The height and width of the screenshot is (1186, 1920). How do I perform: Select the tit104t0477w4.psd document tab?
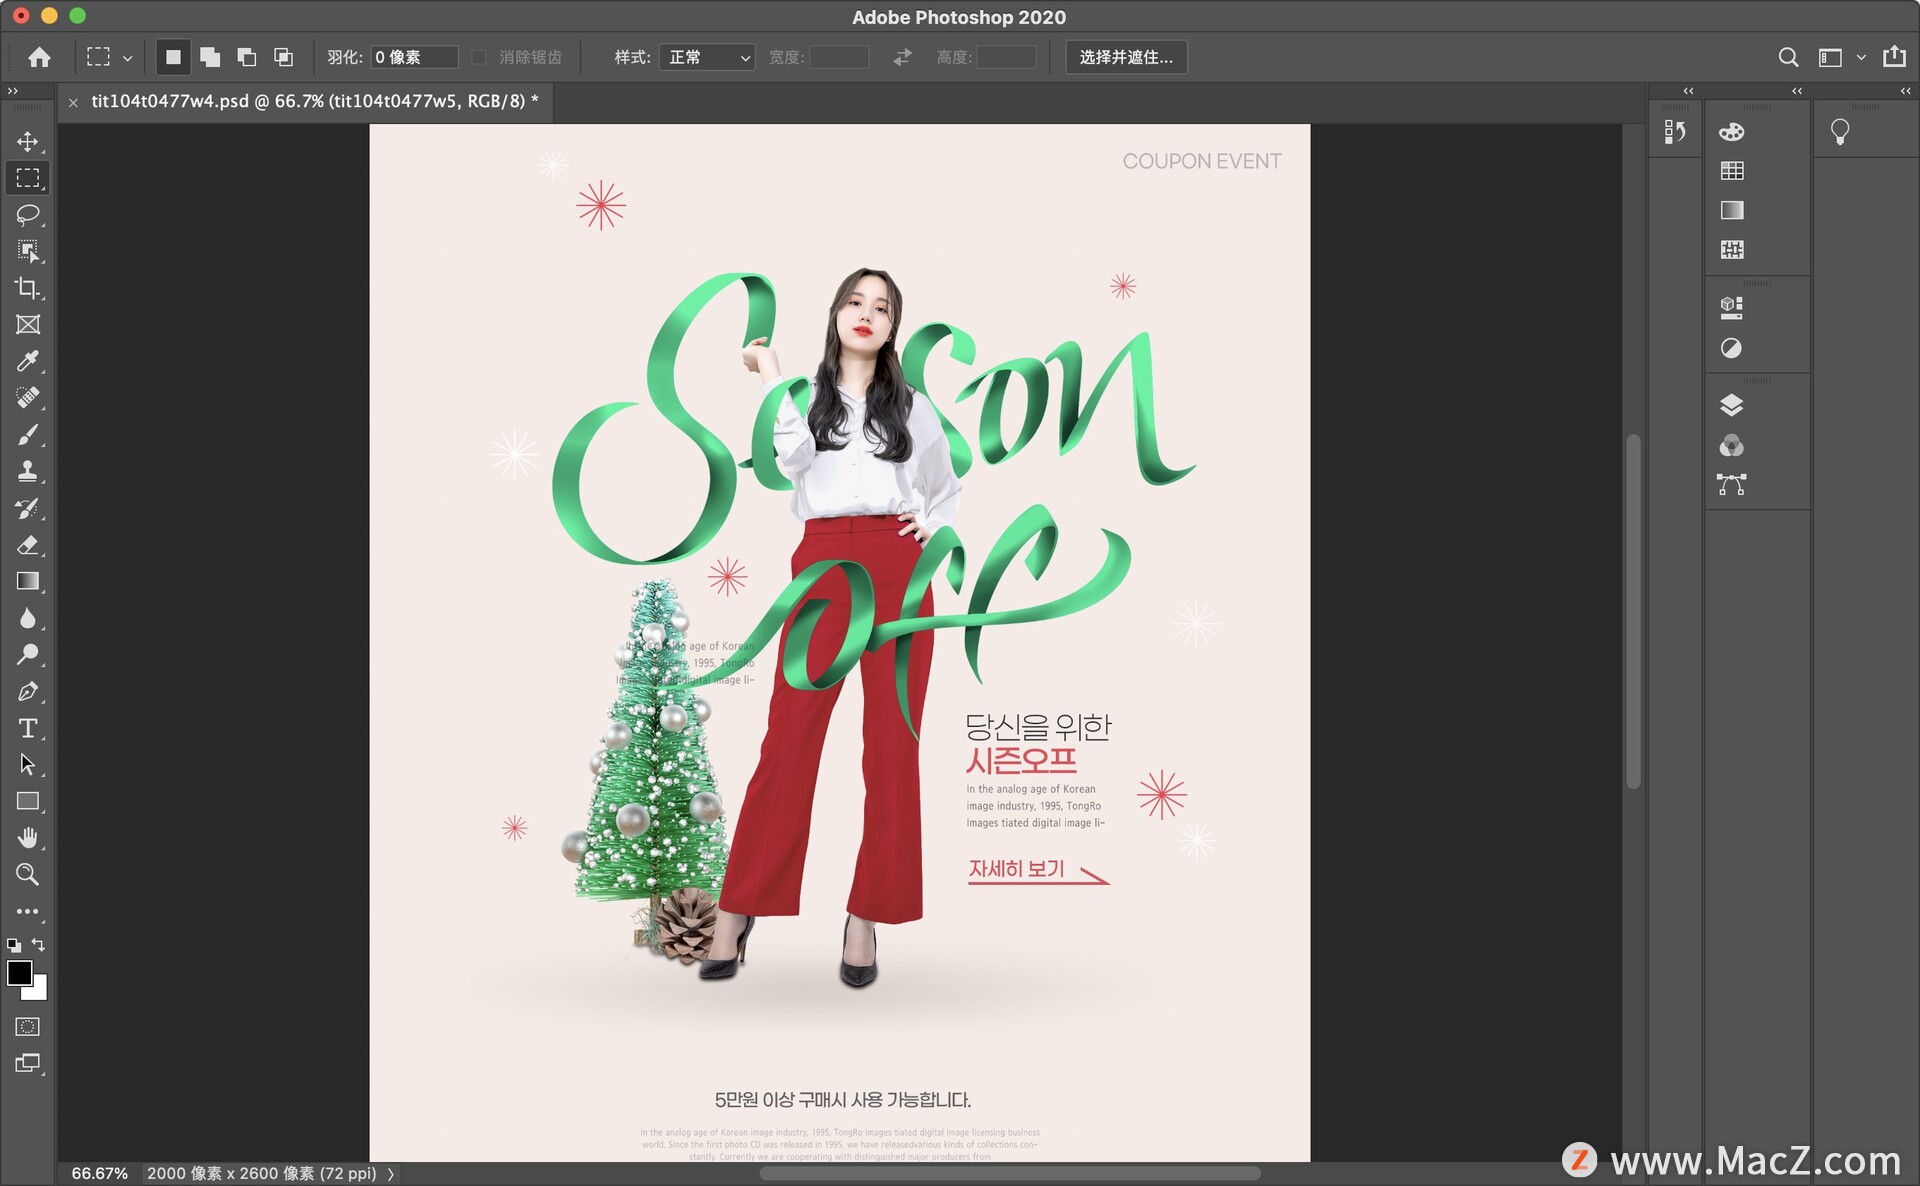314,101
